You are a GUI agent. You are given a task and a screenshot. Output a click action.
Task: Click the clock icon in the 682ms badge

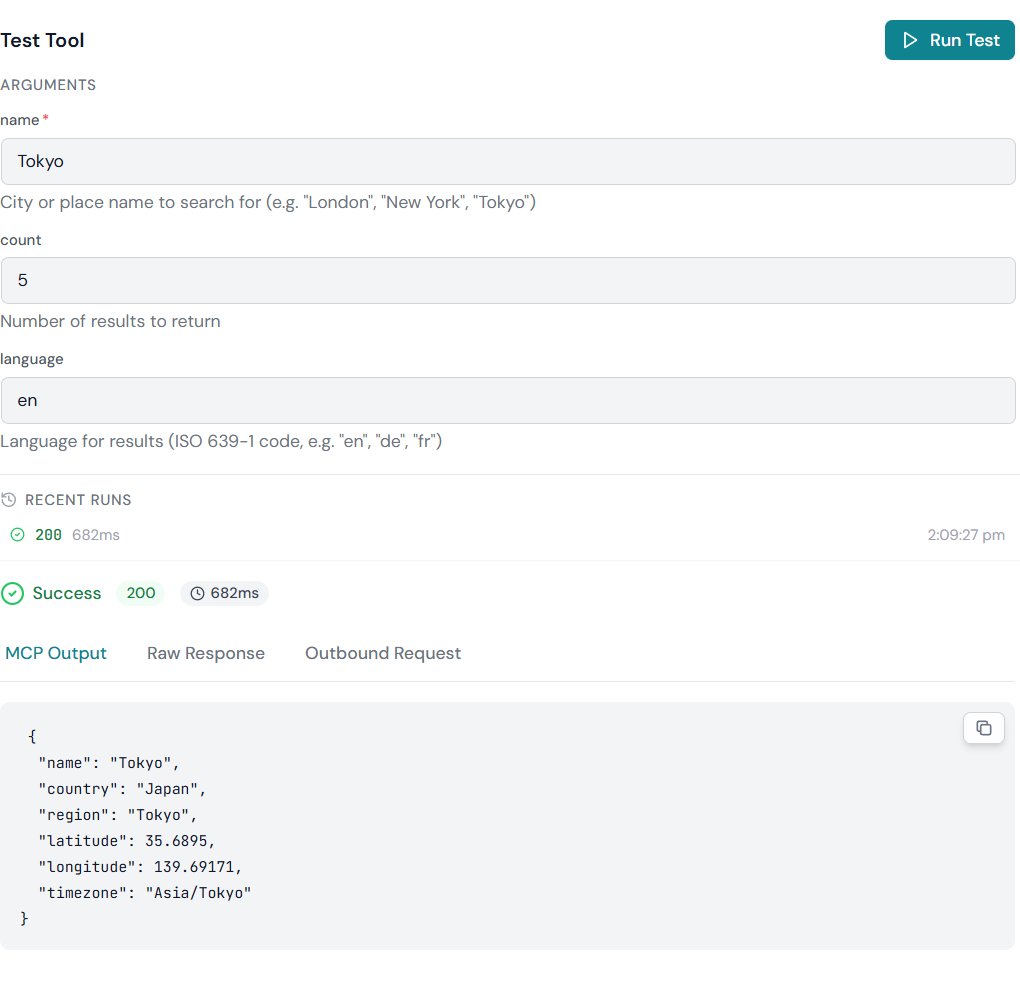click(197, 593)
